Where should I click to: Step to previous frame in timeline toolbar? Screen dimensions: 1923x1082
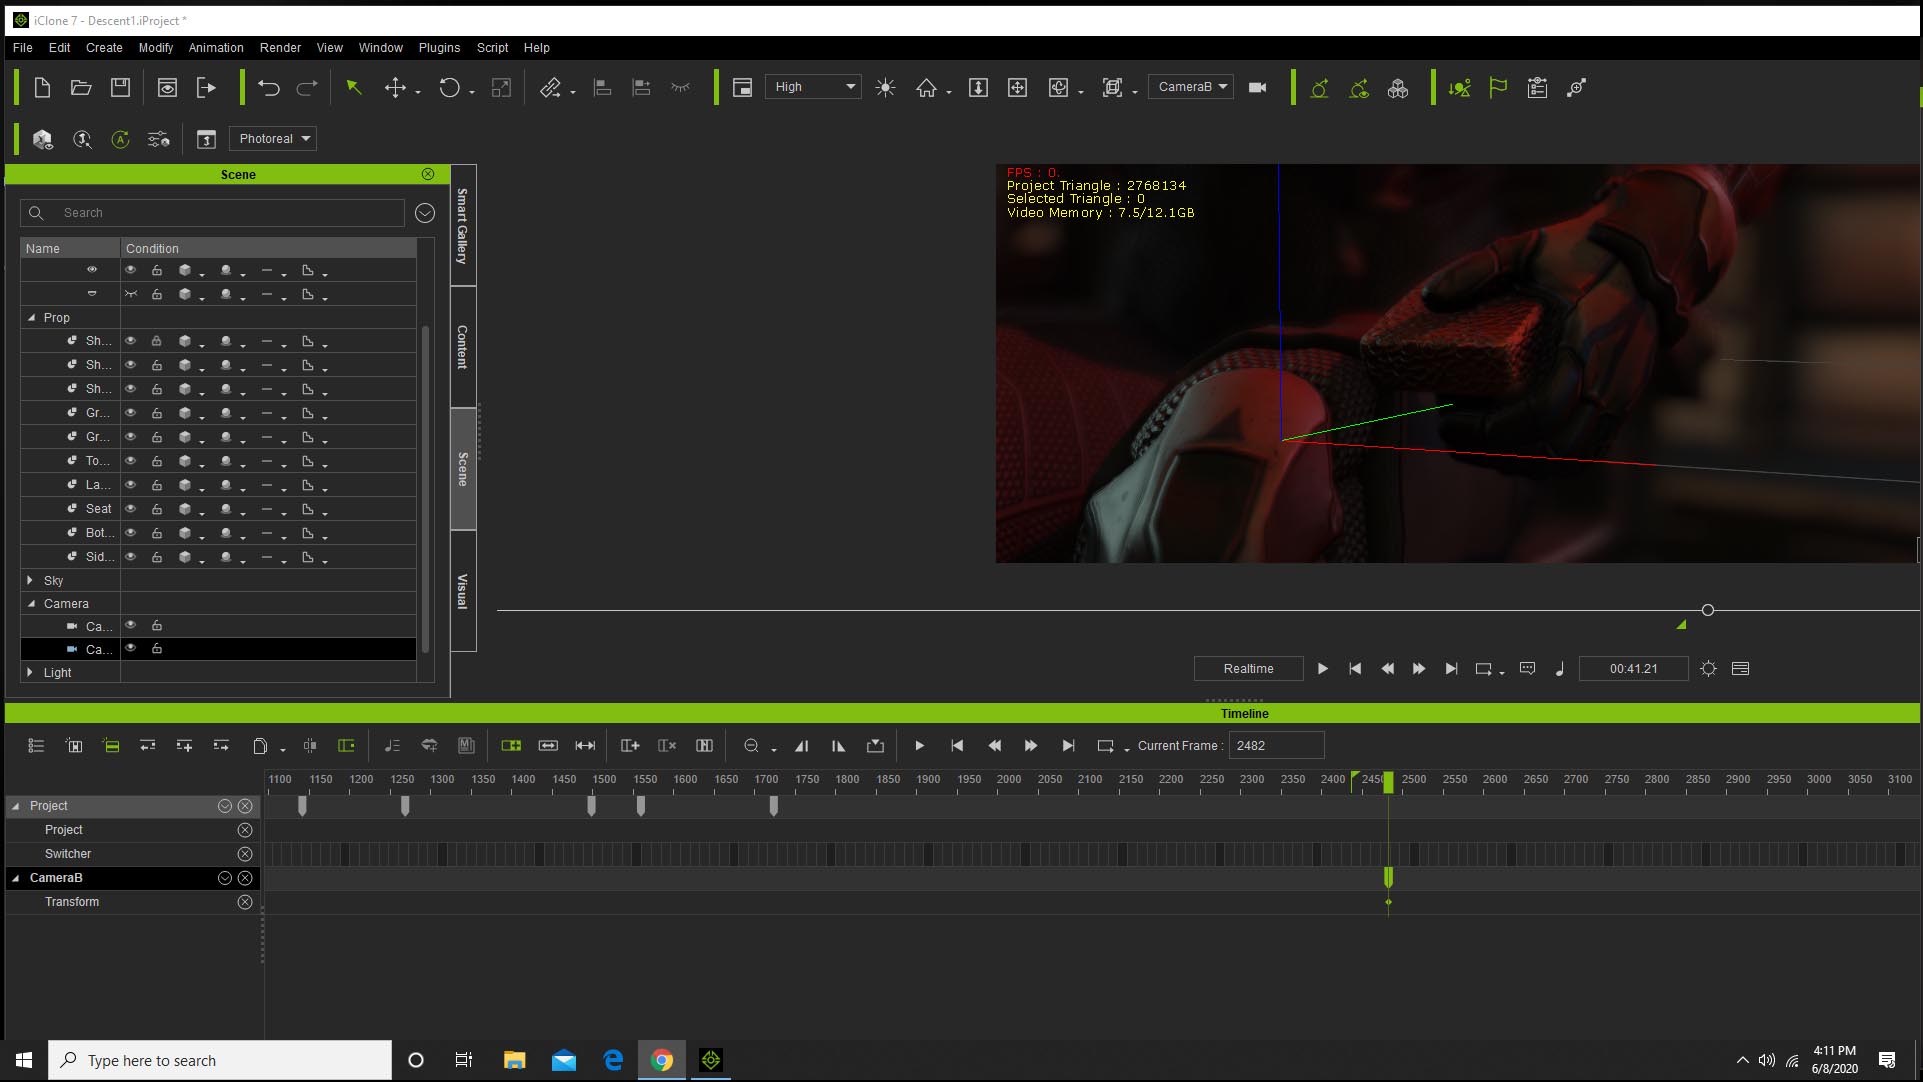point(994,746)
